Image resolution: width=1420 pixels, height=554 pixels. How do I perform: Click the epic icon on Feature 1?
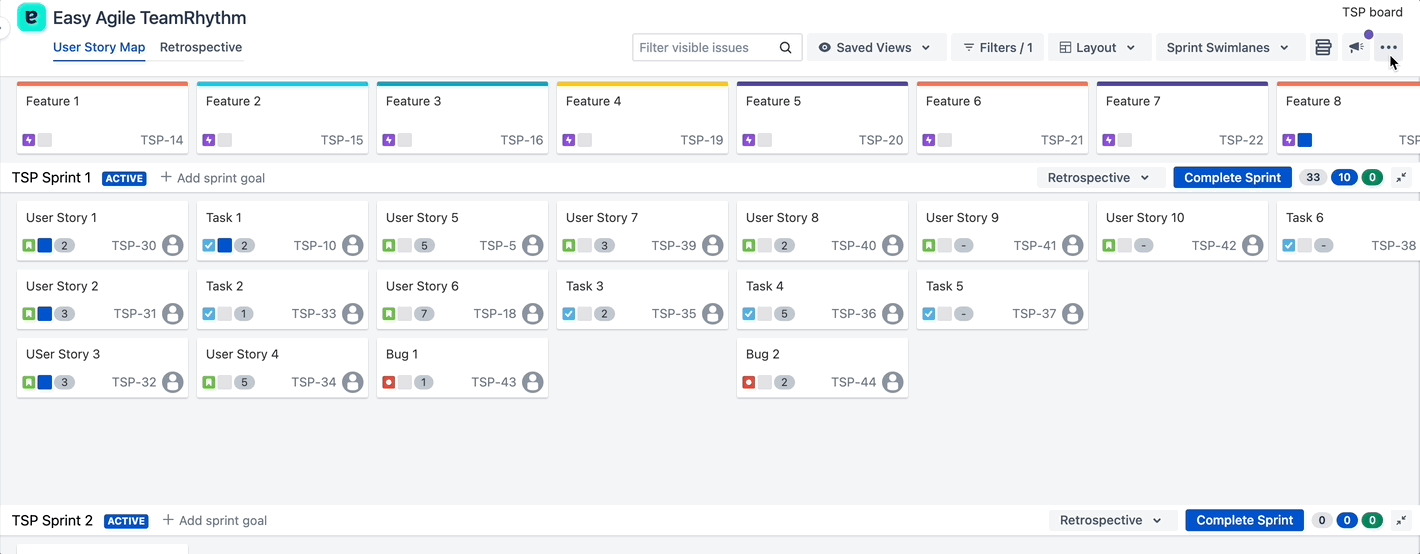pyautogui.click(x=29, y=140)
